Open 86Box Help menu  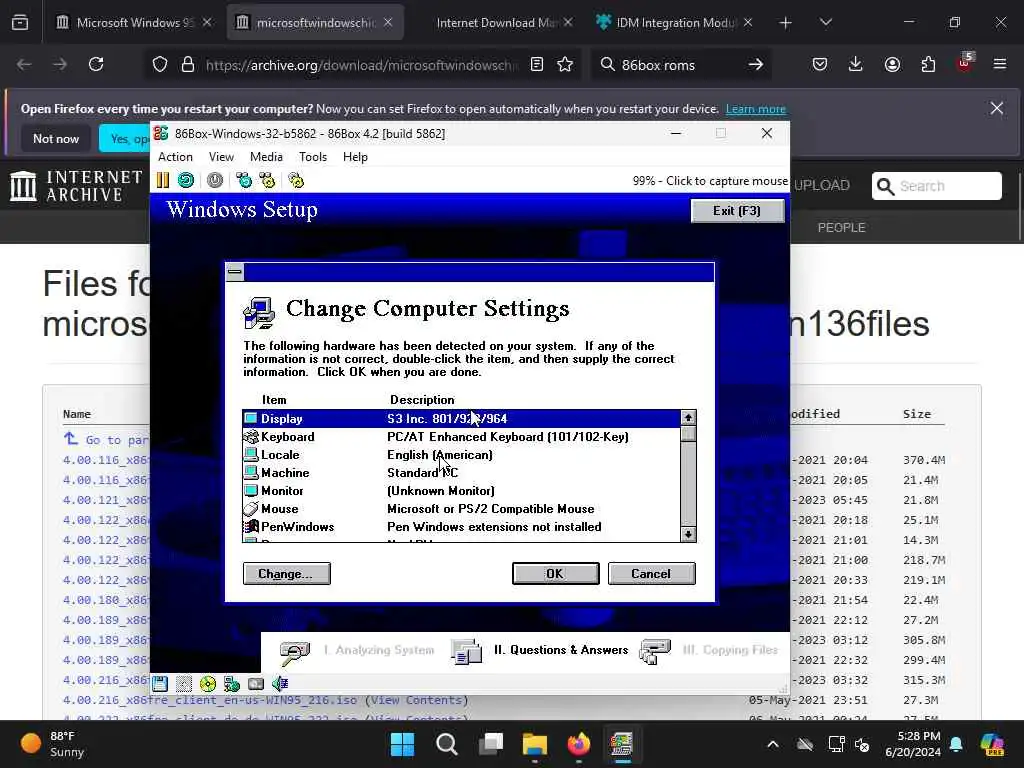[355, 157]
